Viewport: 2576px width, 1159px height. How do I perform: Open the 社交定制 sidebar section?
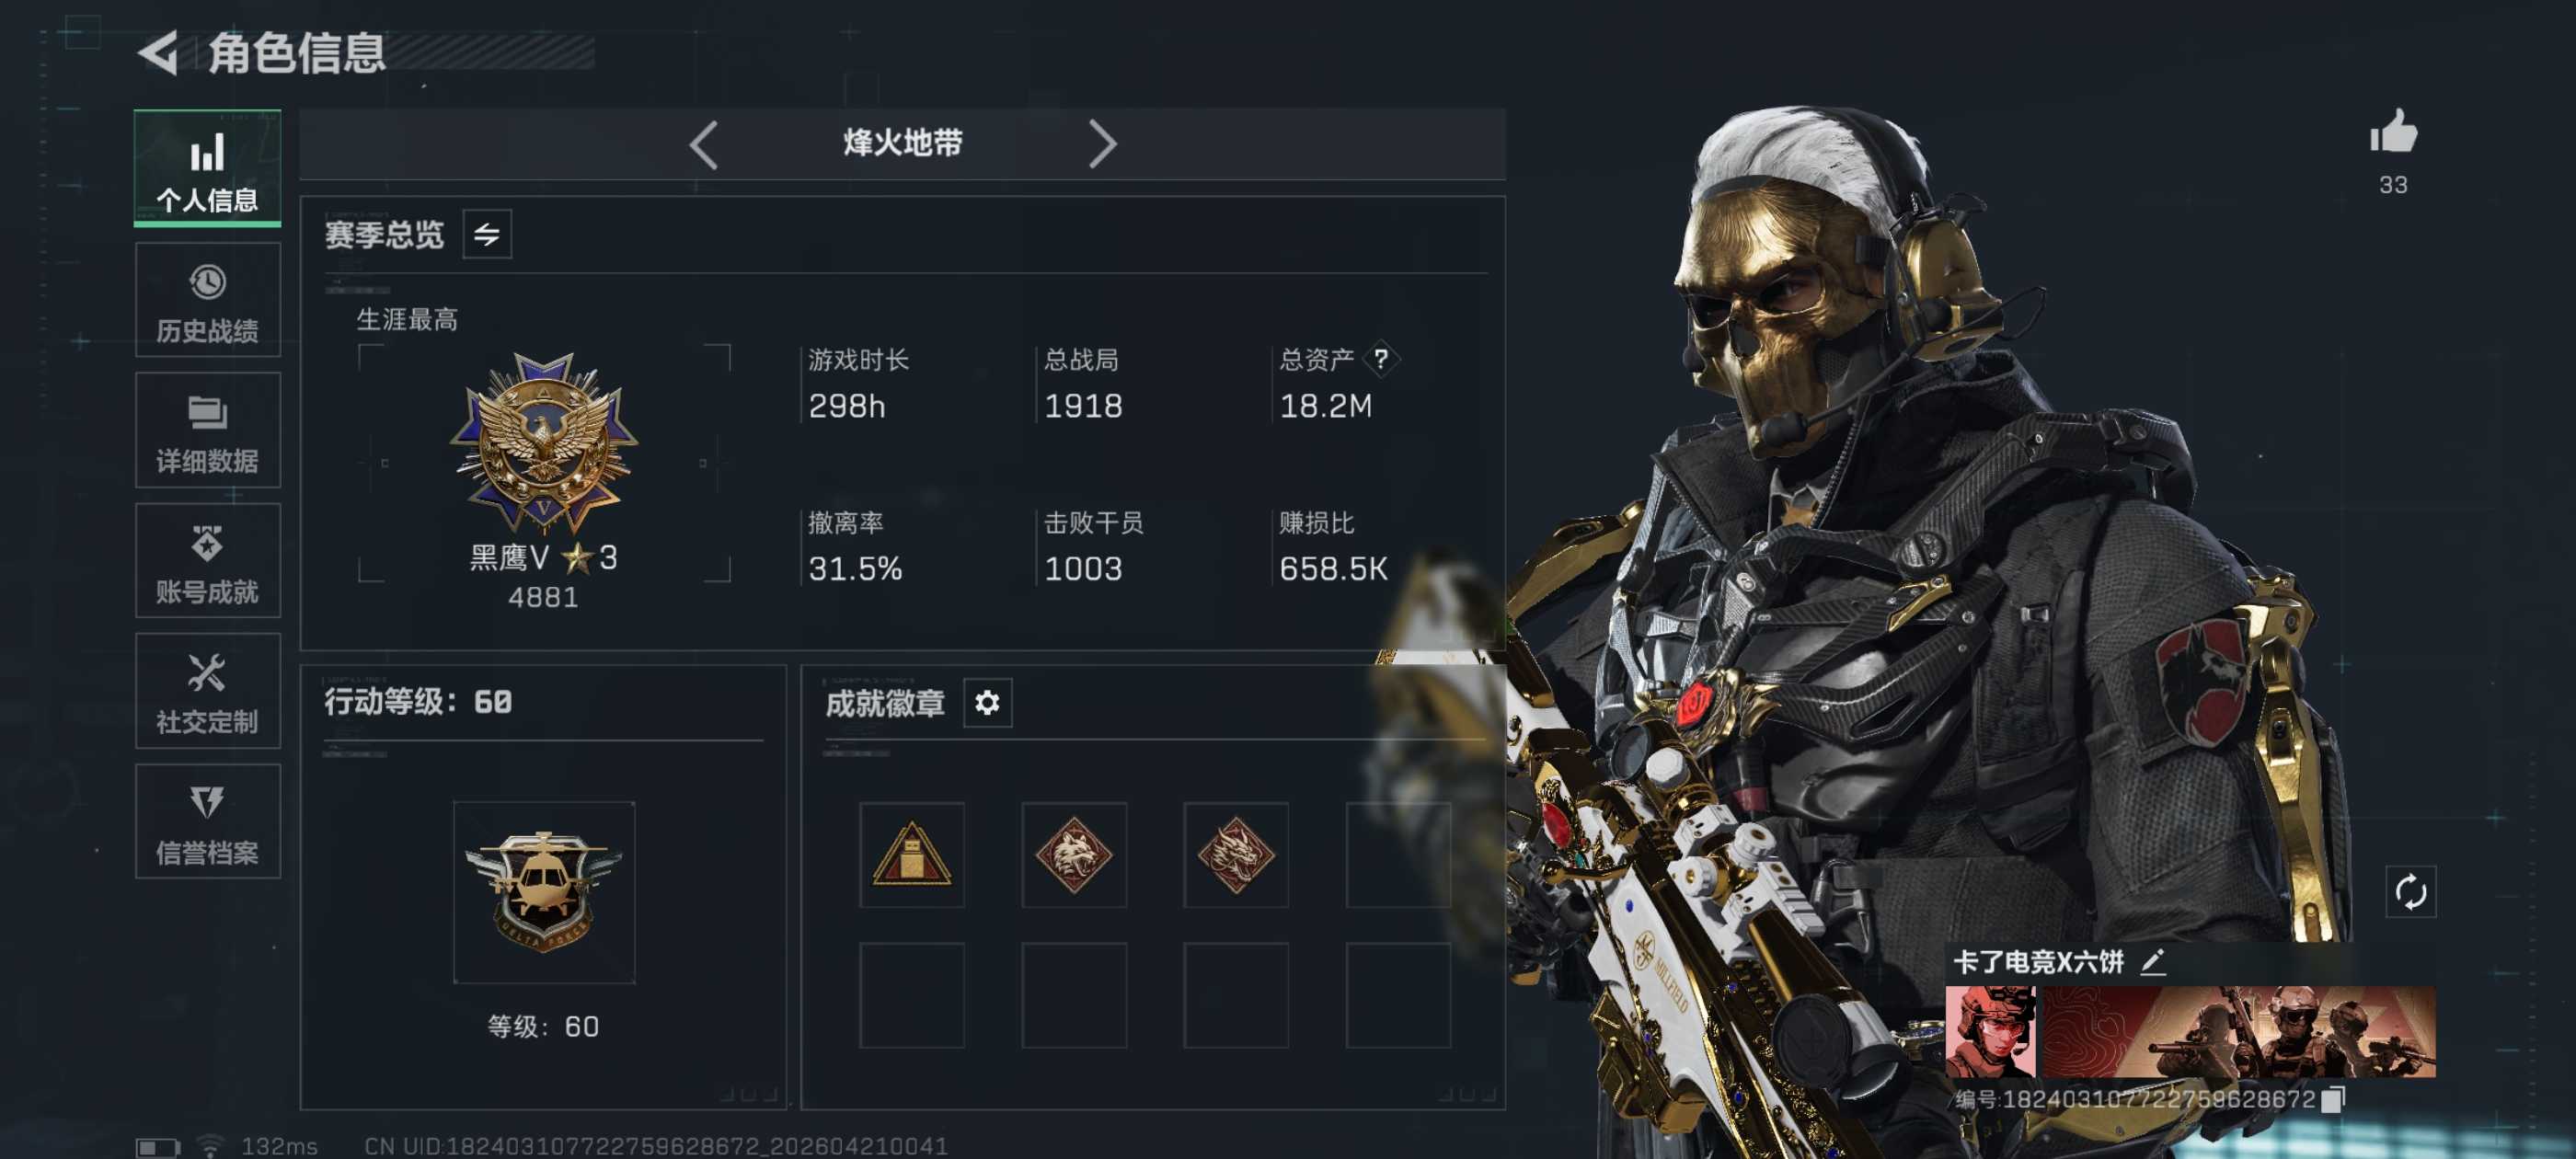pyautogui.click(x=208, y=691)
